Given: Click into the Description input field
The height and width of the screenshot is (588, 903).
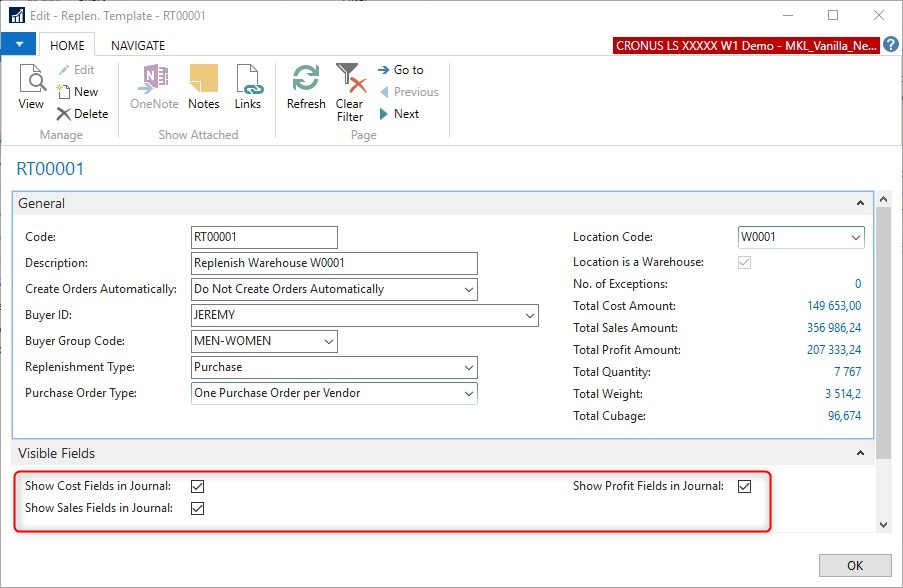Looking at the screenshot, I should [x=334, y=263].
